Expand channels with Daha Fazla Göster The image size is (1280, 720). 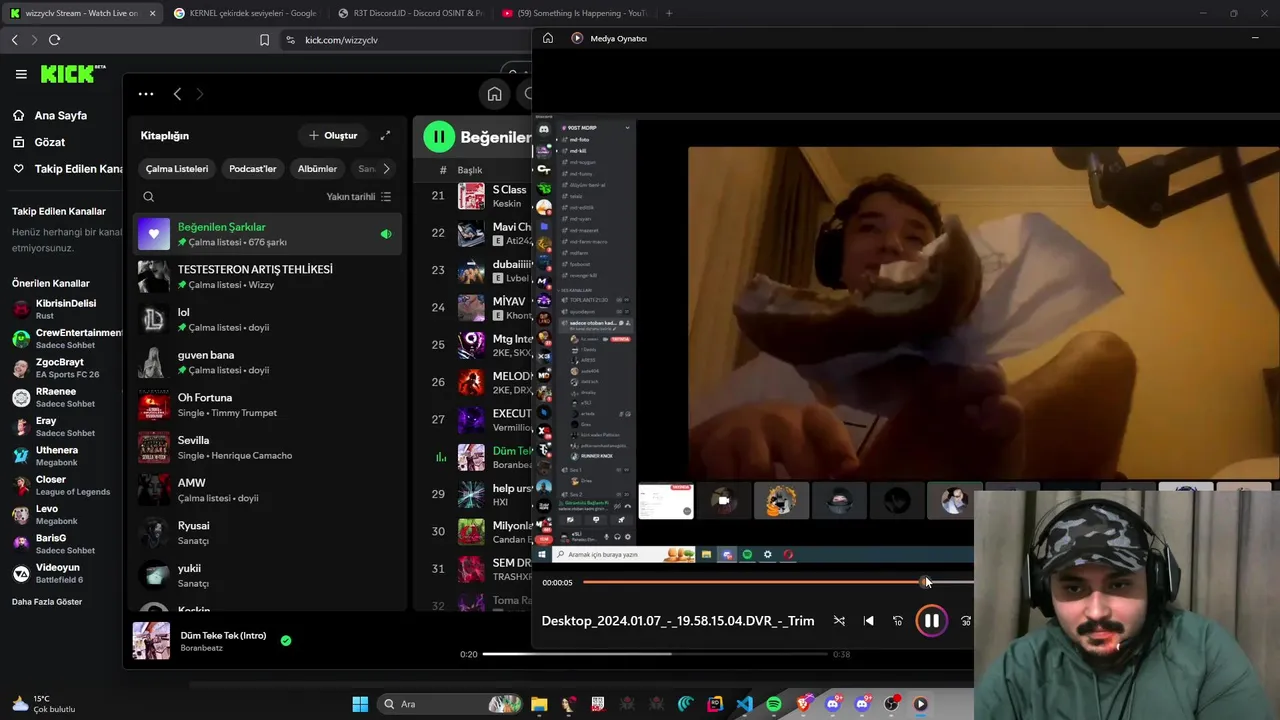[x=47, y=602]
